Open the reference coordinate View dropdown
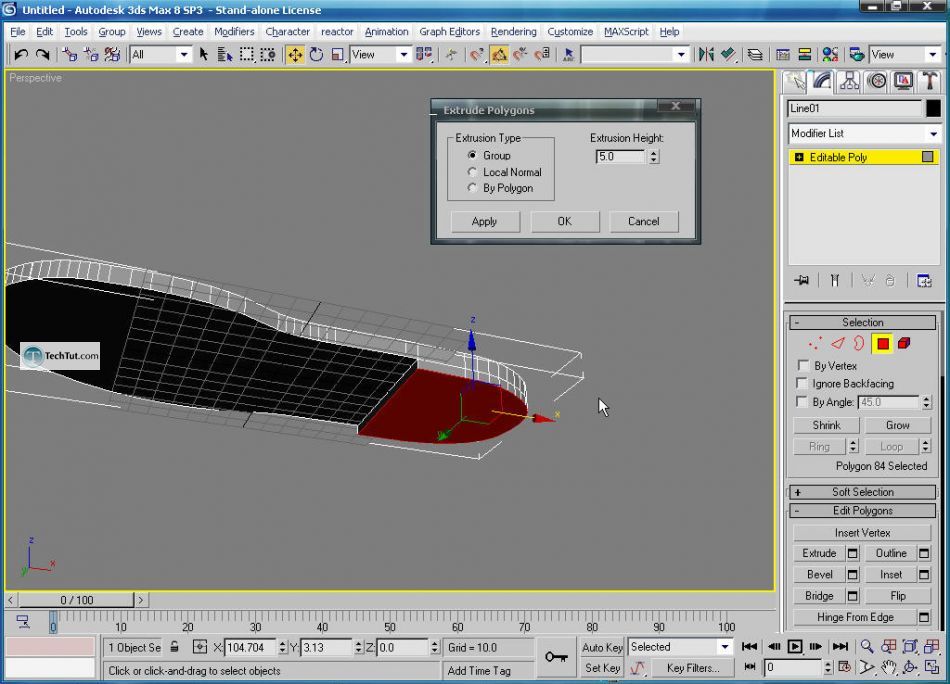Image resolution: width=950 pixels, height=684 pixels. point(380,55)
